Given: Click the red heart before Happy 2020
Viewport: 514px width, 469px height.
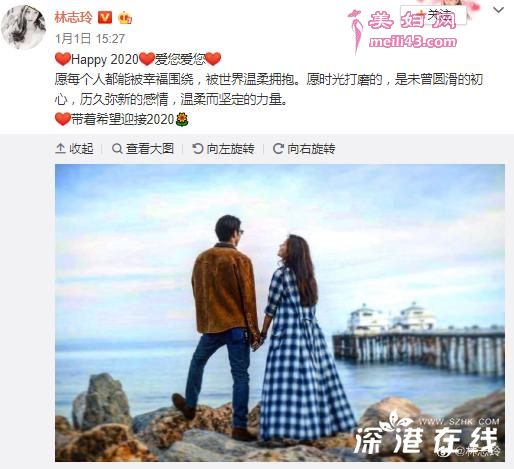Looking at the screenshot, I should pos(63,59).
